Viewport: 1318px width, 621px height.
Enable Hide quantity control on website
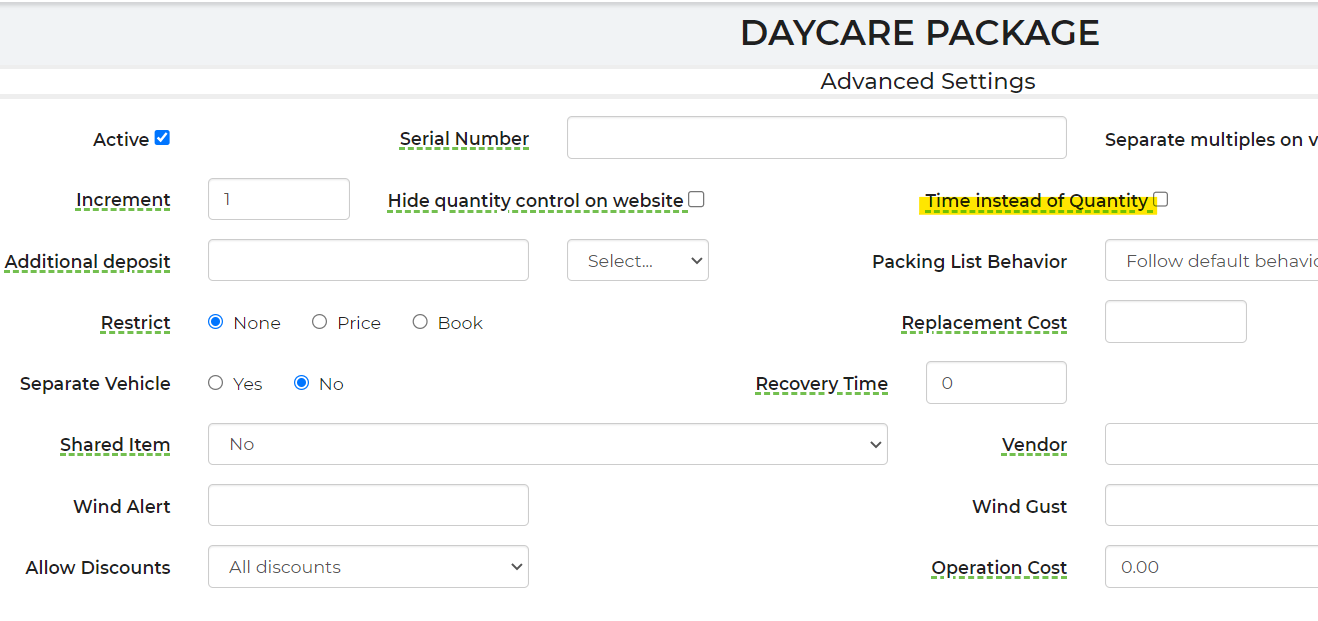tap(696, 199)
